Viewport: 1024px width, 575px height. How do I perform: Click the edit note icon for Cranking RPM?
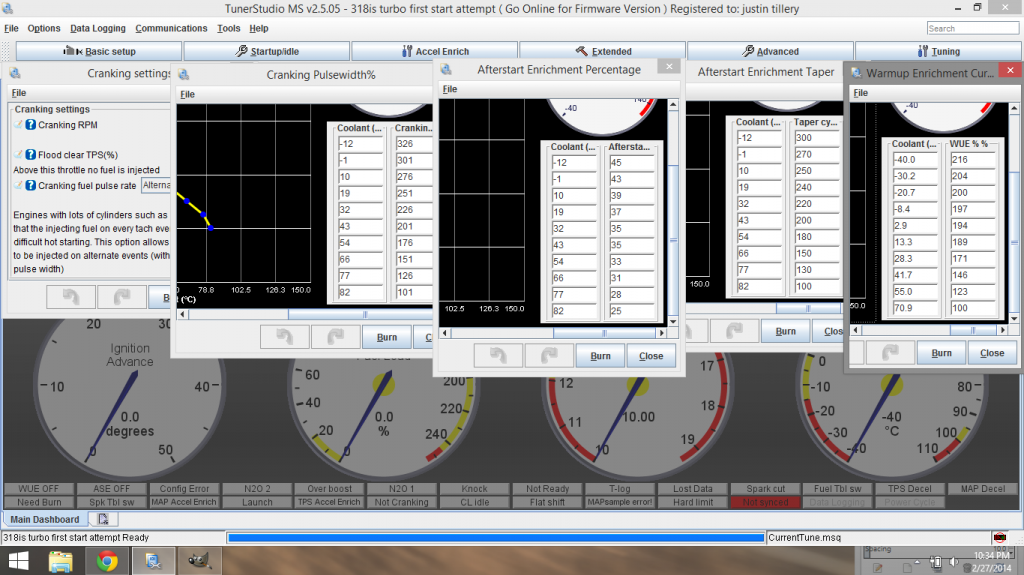point(18,124)
